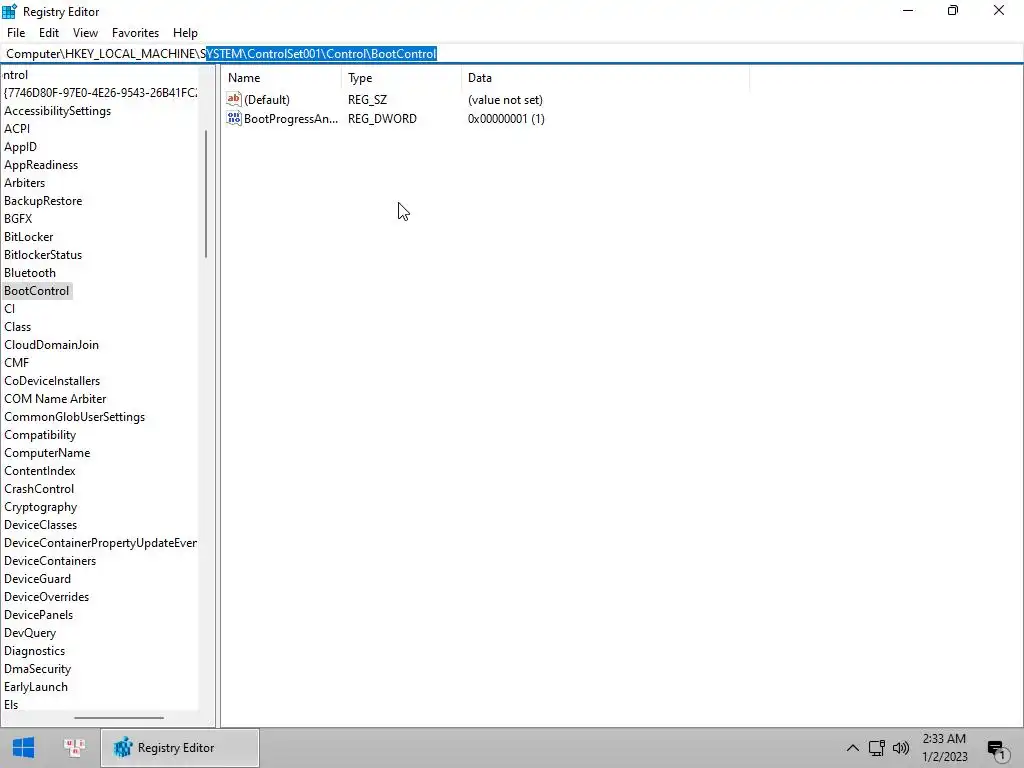Viewport: 1024px width, 768px height.
Task: Select the BitlockerStatus key
Action: pos(43,255)
